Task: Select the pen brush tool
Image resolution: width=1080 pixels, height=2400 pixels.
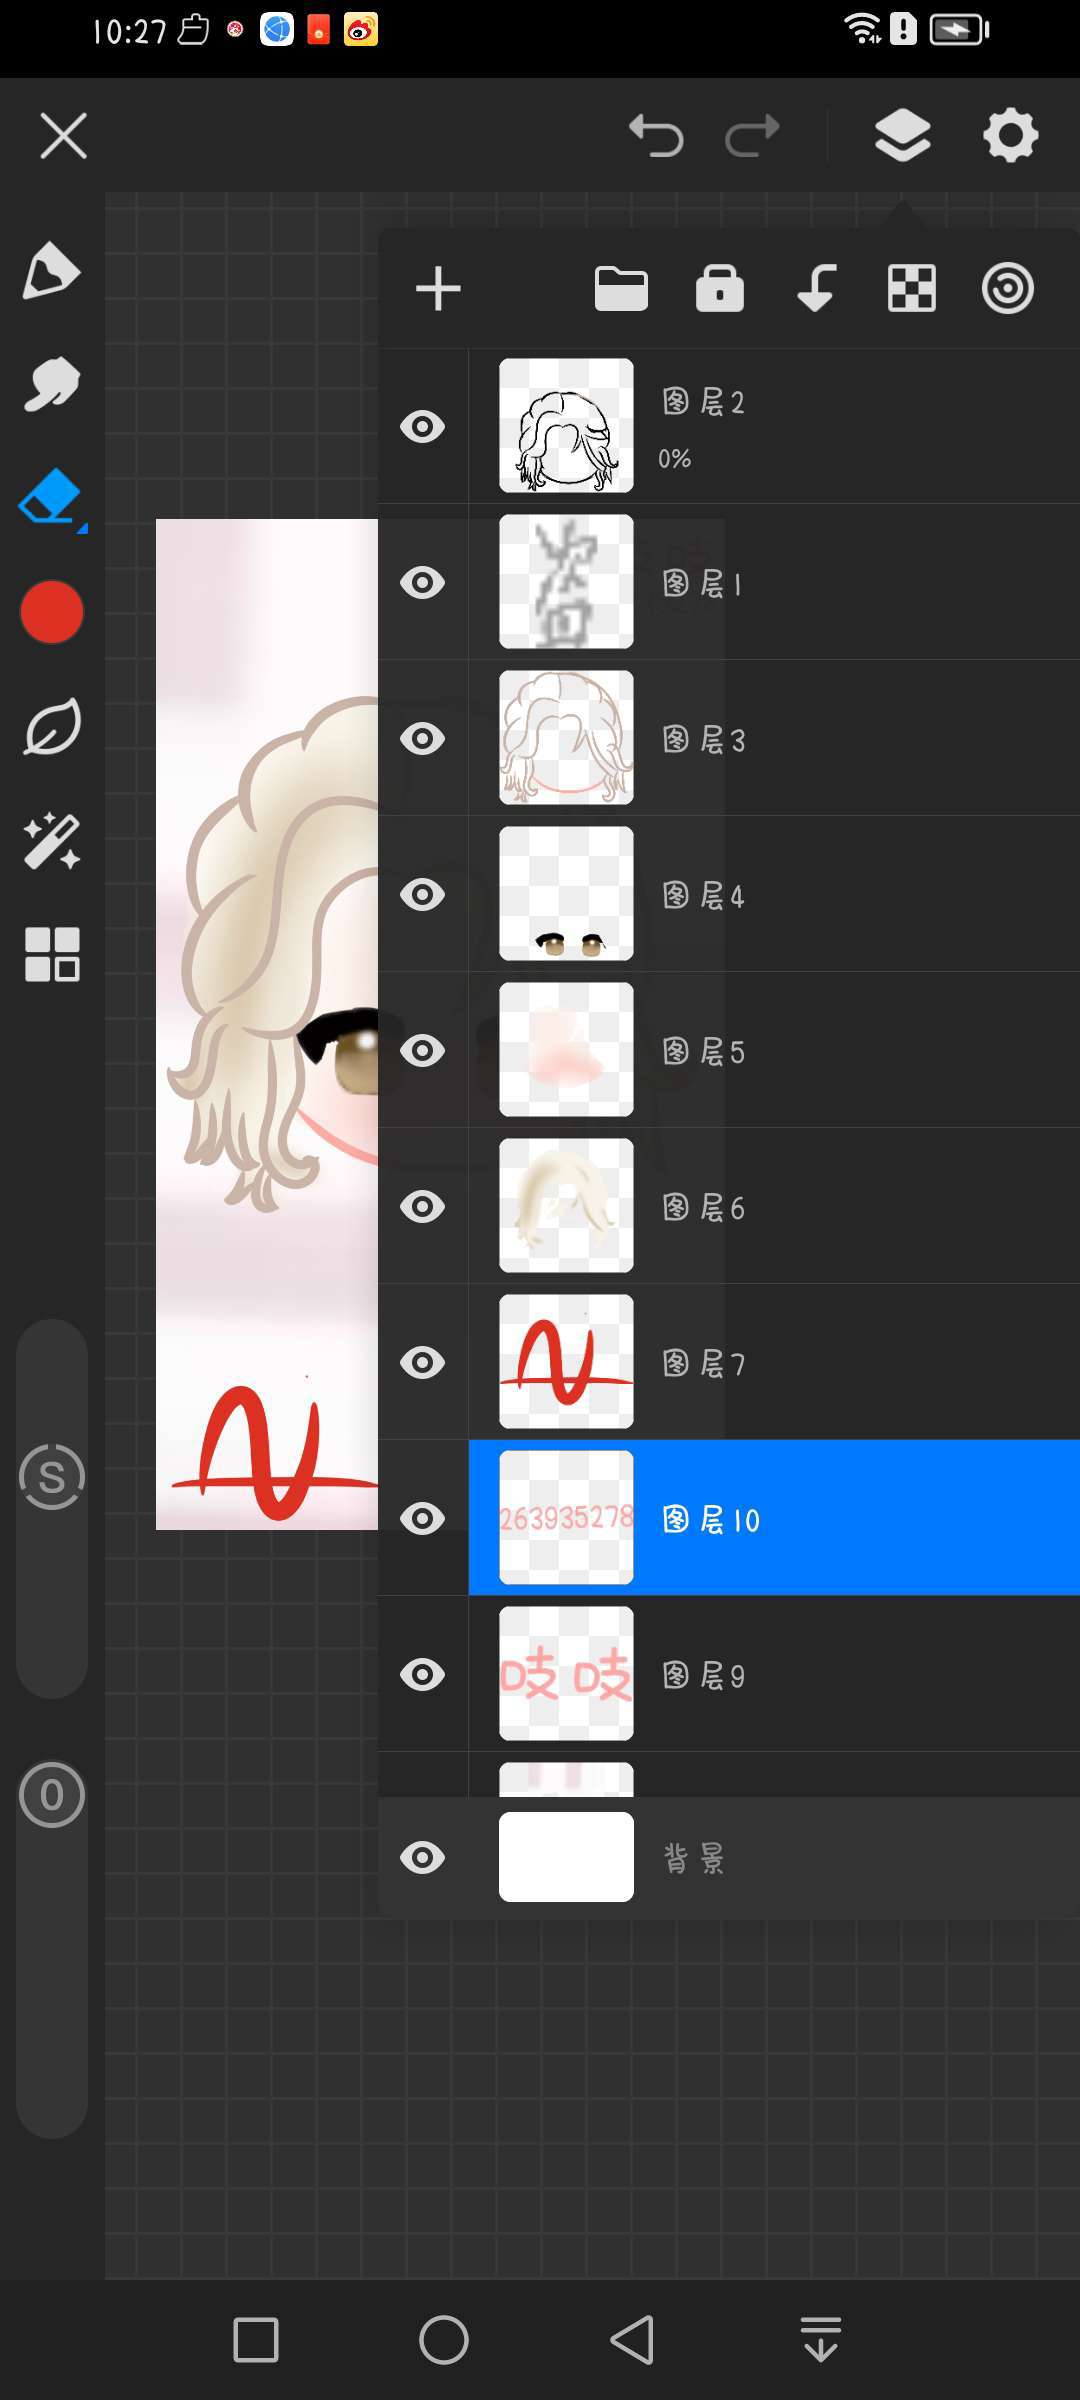Action: 51,270
